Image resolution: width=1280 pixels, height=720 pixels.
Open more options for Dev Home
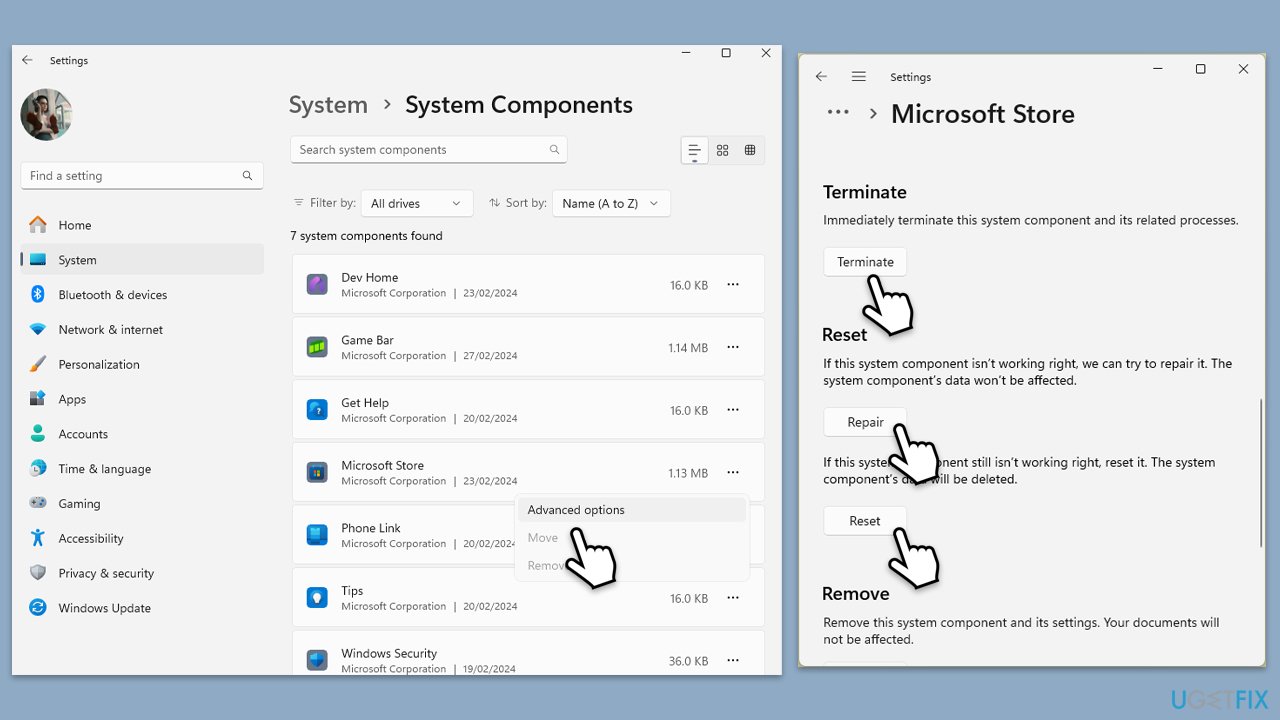click(733, 285)
